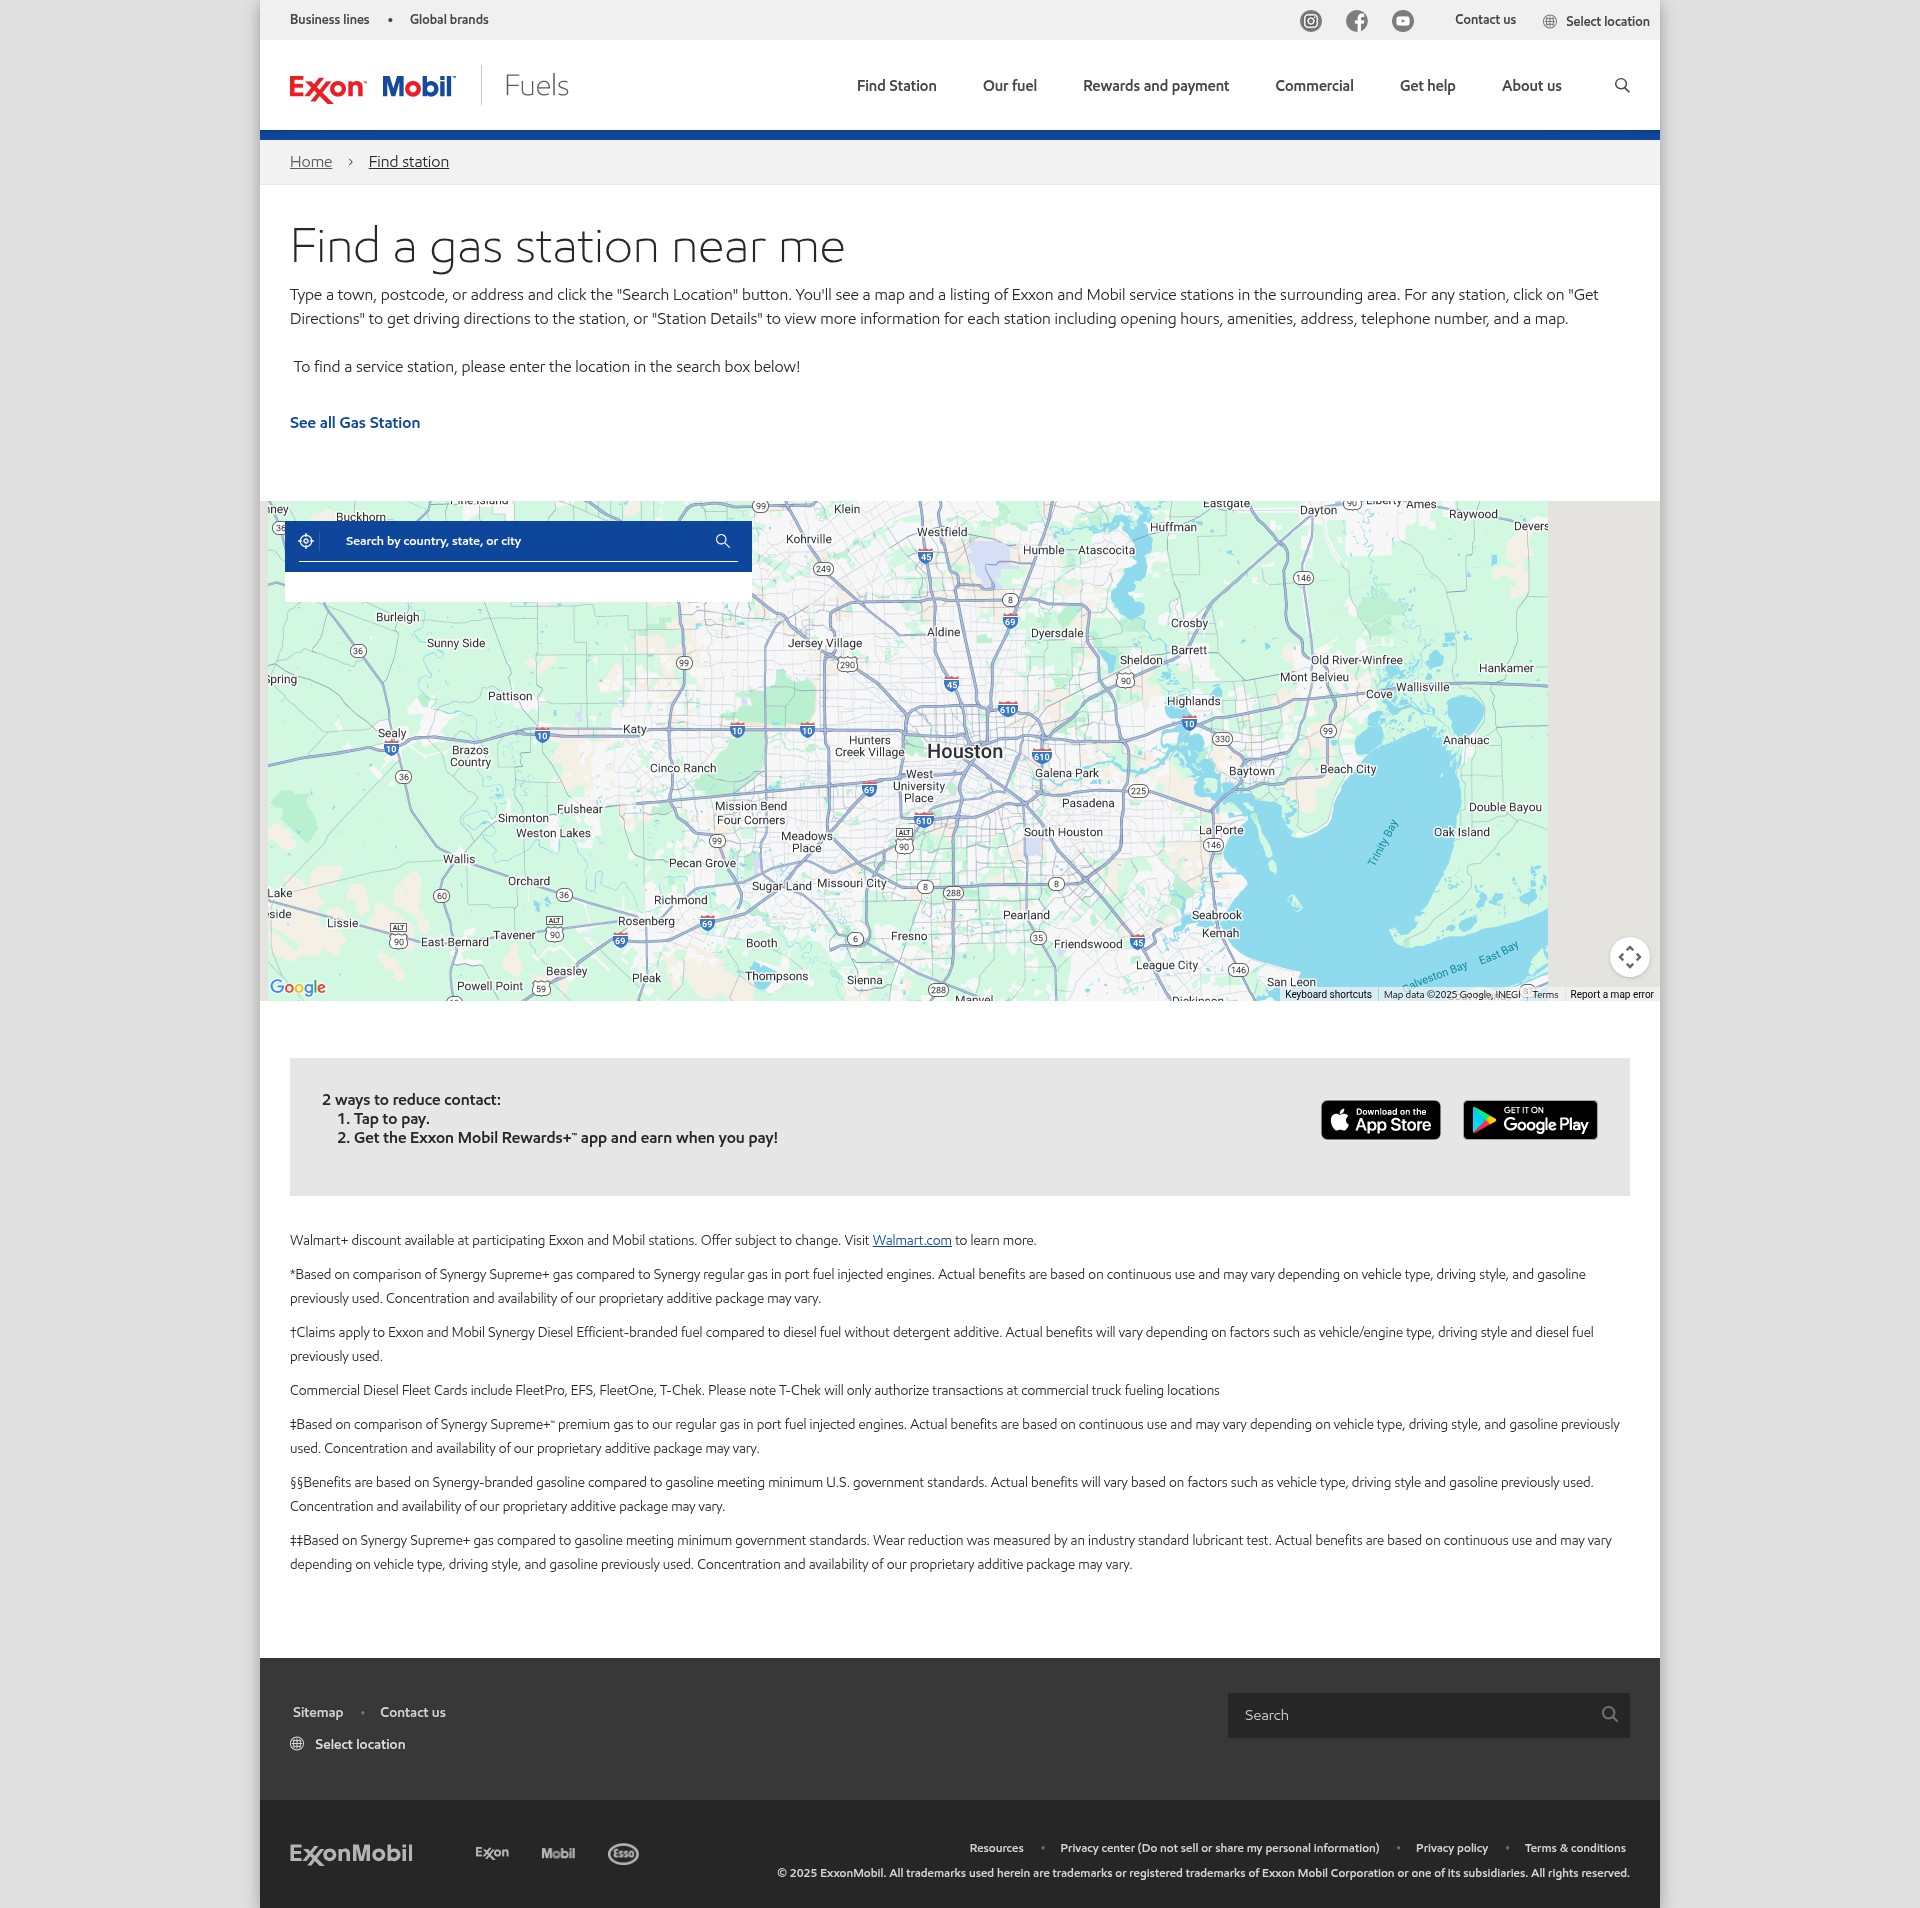Download on the App Store badge
The height and width of the screenshot is (1908, 1920).
1380,1120
